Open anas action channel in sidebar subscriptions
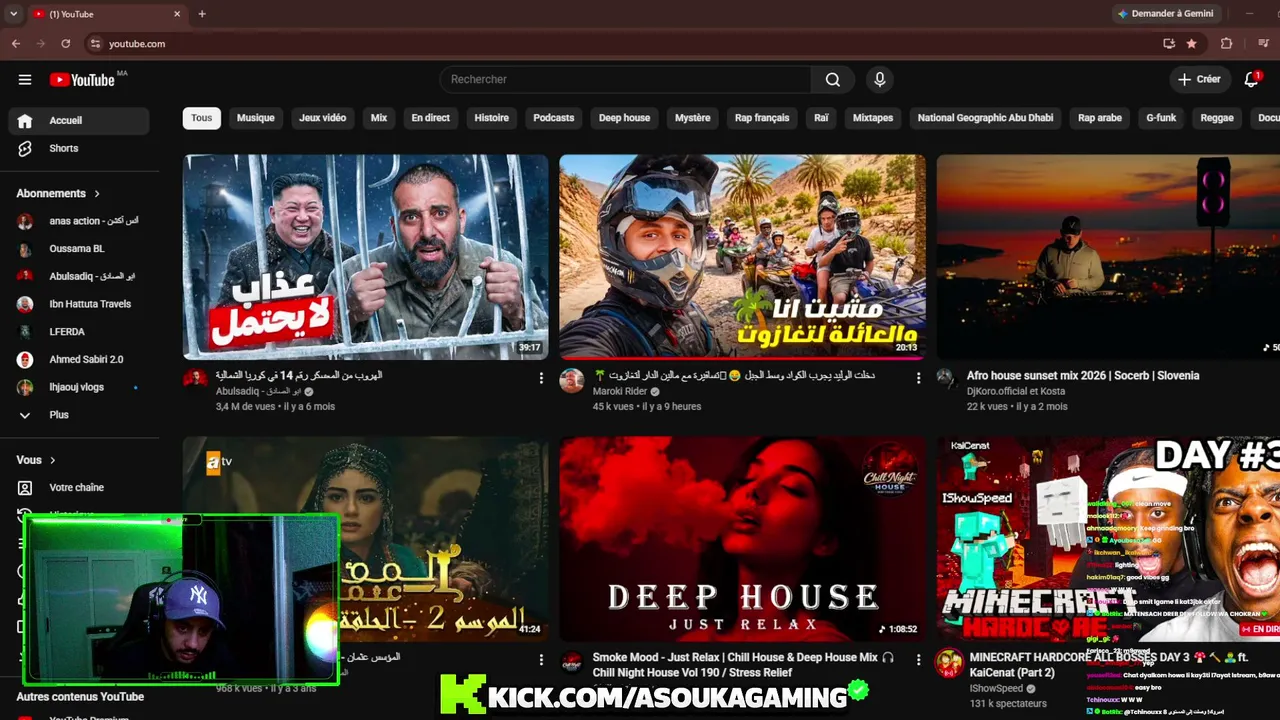The image size is (1280, 720). 79,221
